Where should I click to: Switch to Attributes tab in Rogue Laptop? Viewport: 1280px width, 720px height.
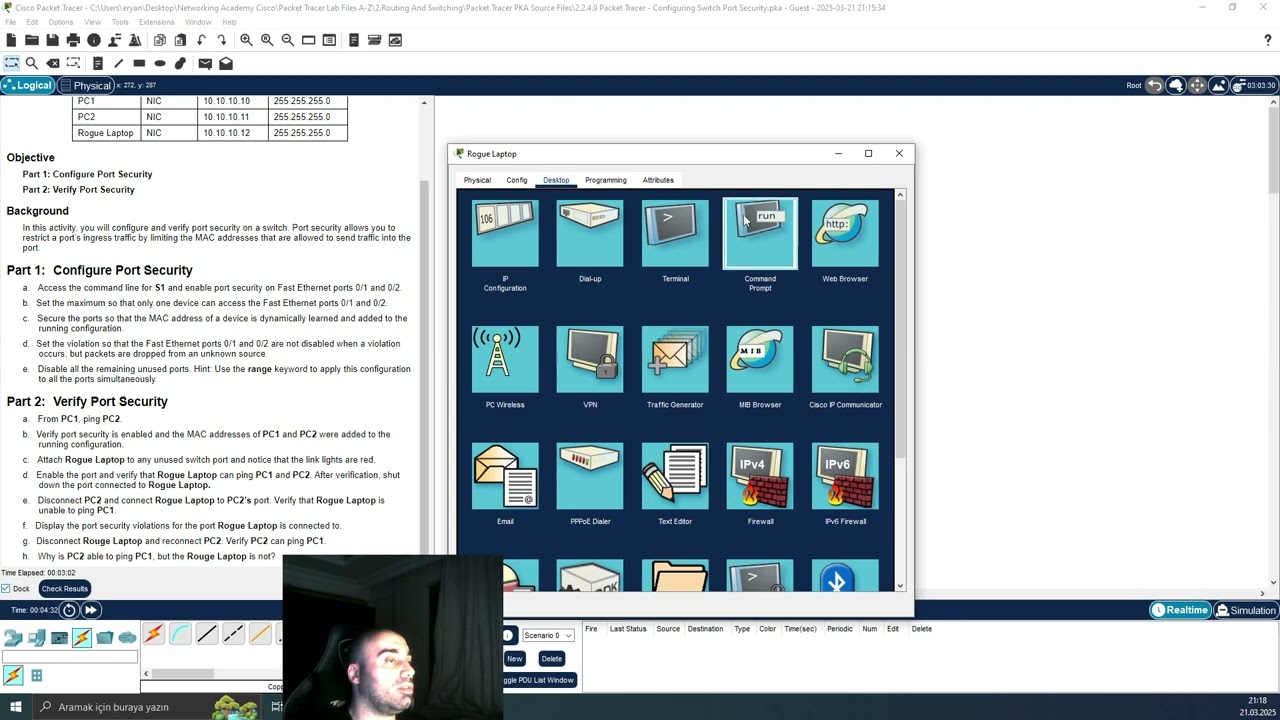coord(658,180)
